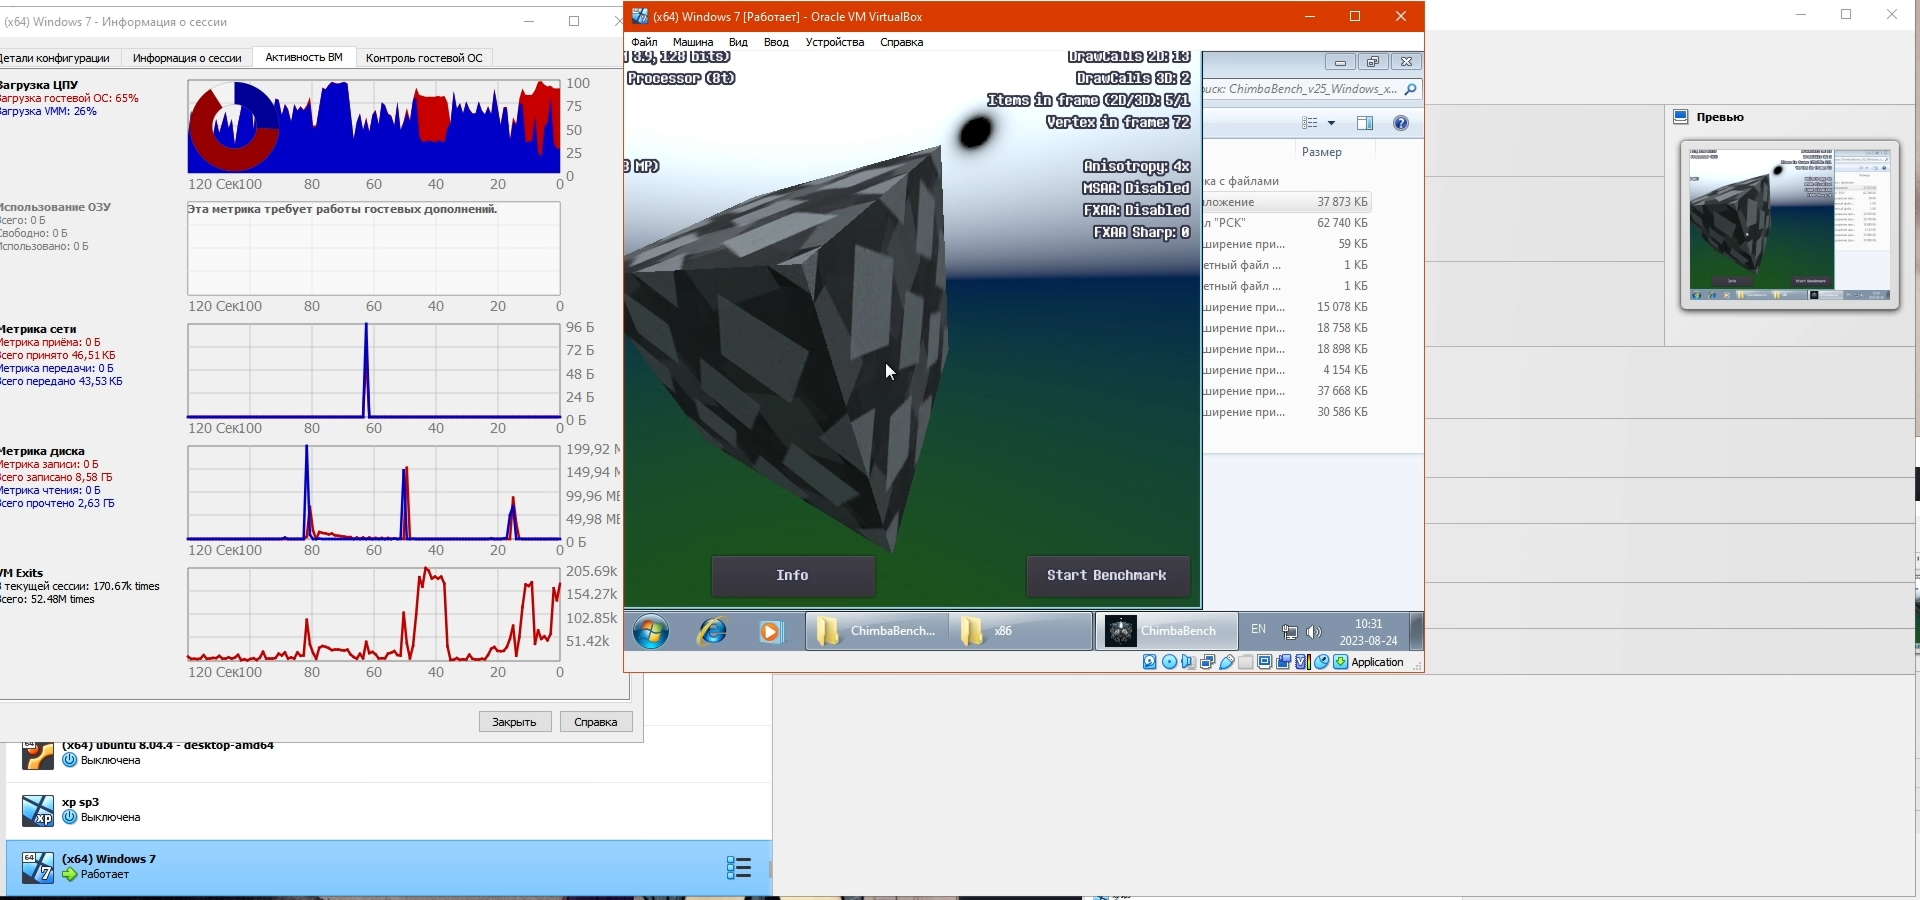
Task: Click the Explorer search input field
Action: [x=1301, y=89]
